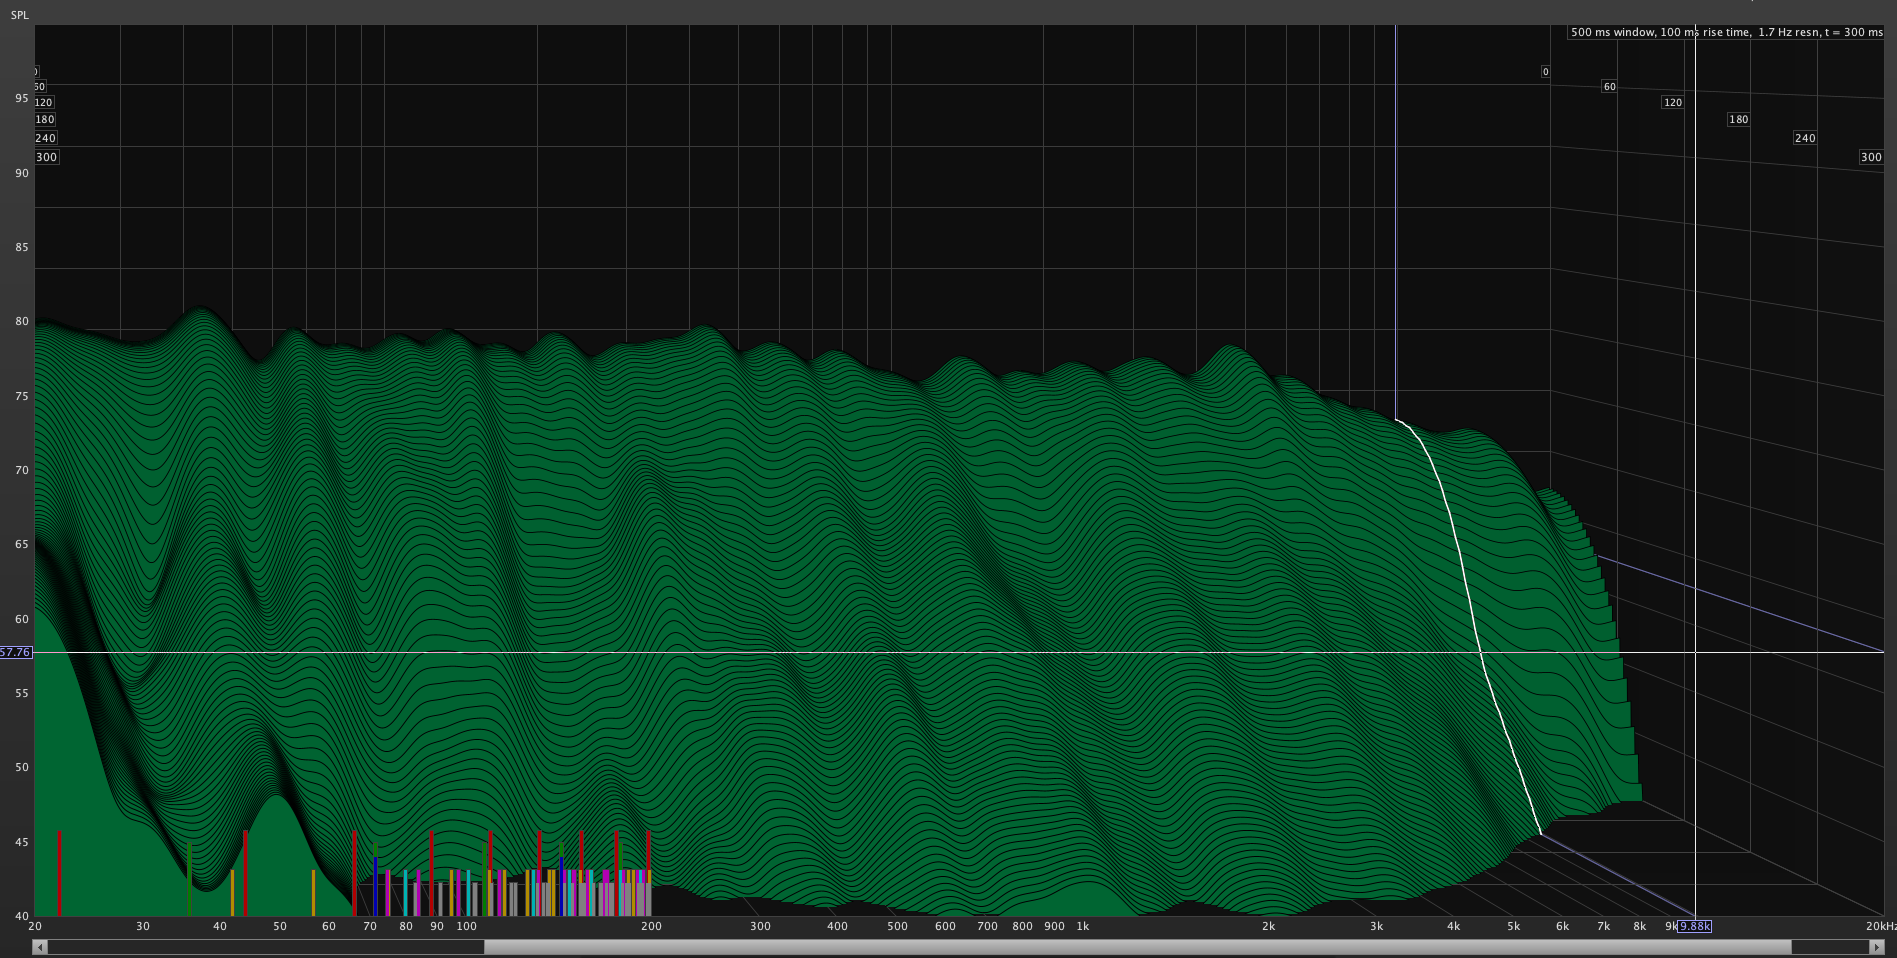Click the left-side time scale label "120"

[44, 102]
